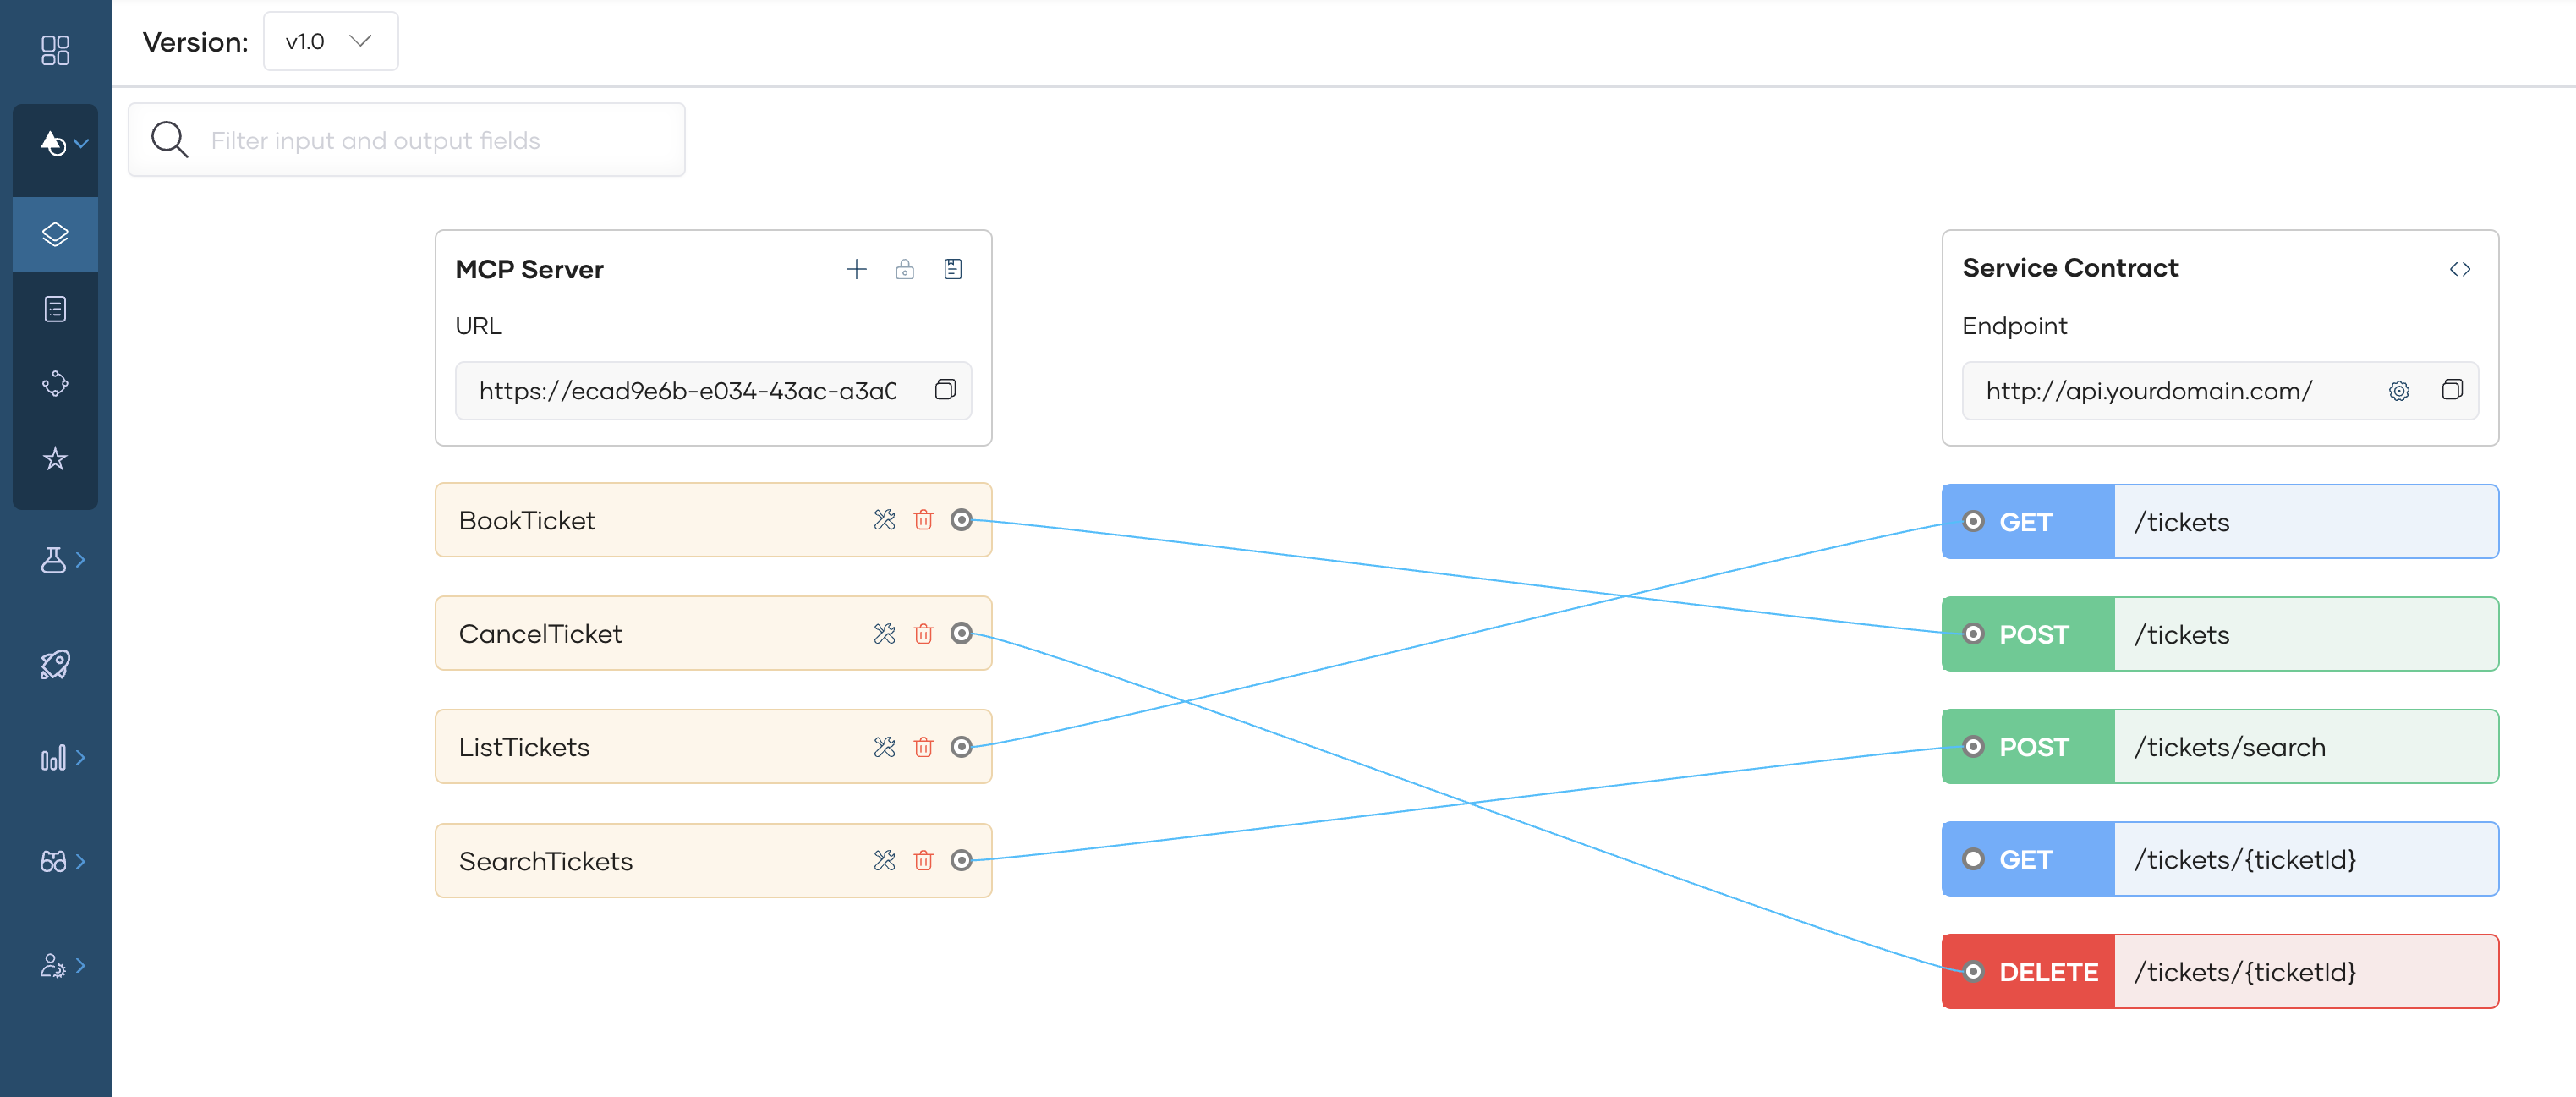The image size is (2576, 1097).
Task: Select the star favorites icon in sidebar
Action: (55, 459)
